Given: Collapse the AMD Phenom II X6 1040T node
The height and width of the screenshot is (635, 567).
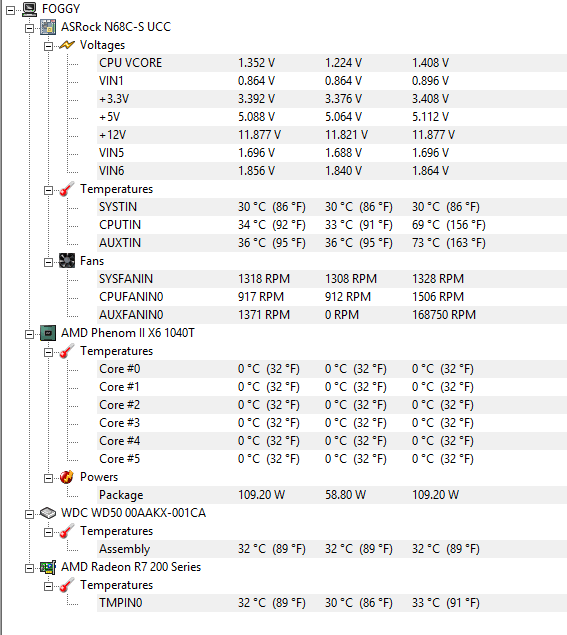Looking at the screenshot, I should [29, 335].
